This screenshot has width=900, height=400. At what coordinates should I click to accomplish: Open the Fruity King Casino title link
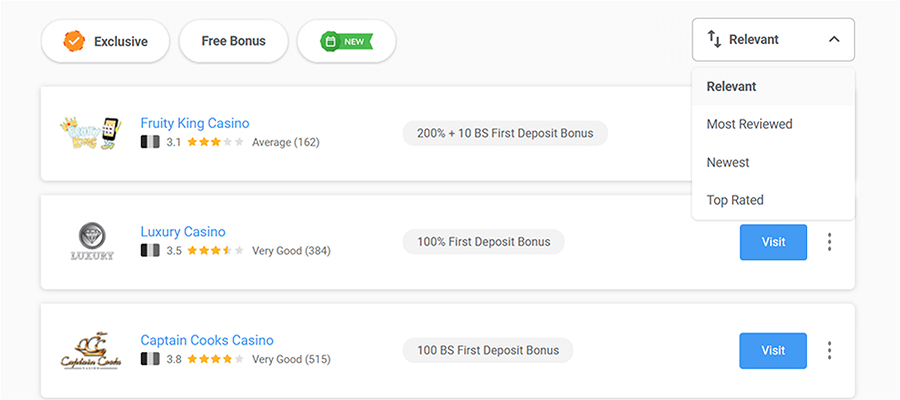click(195, 123)
